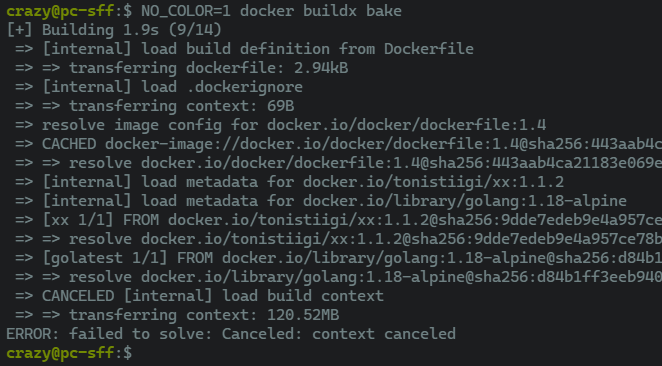The height and width of the screenshot is (366, 662).
Task: Click the 'NO_COLOR=1' environment variable
Action: tap(186, 11)
